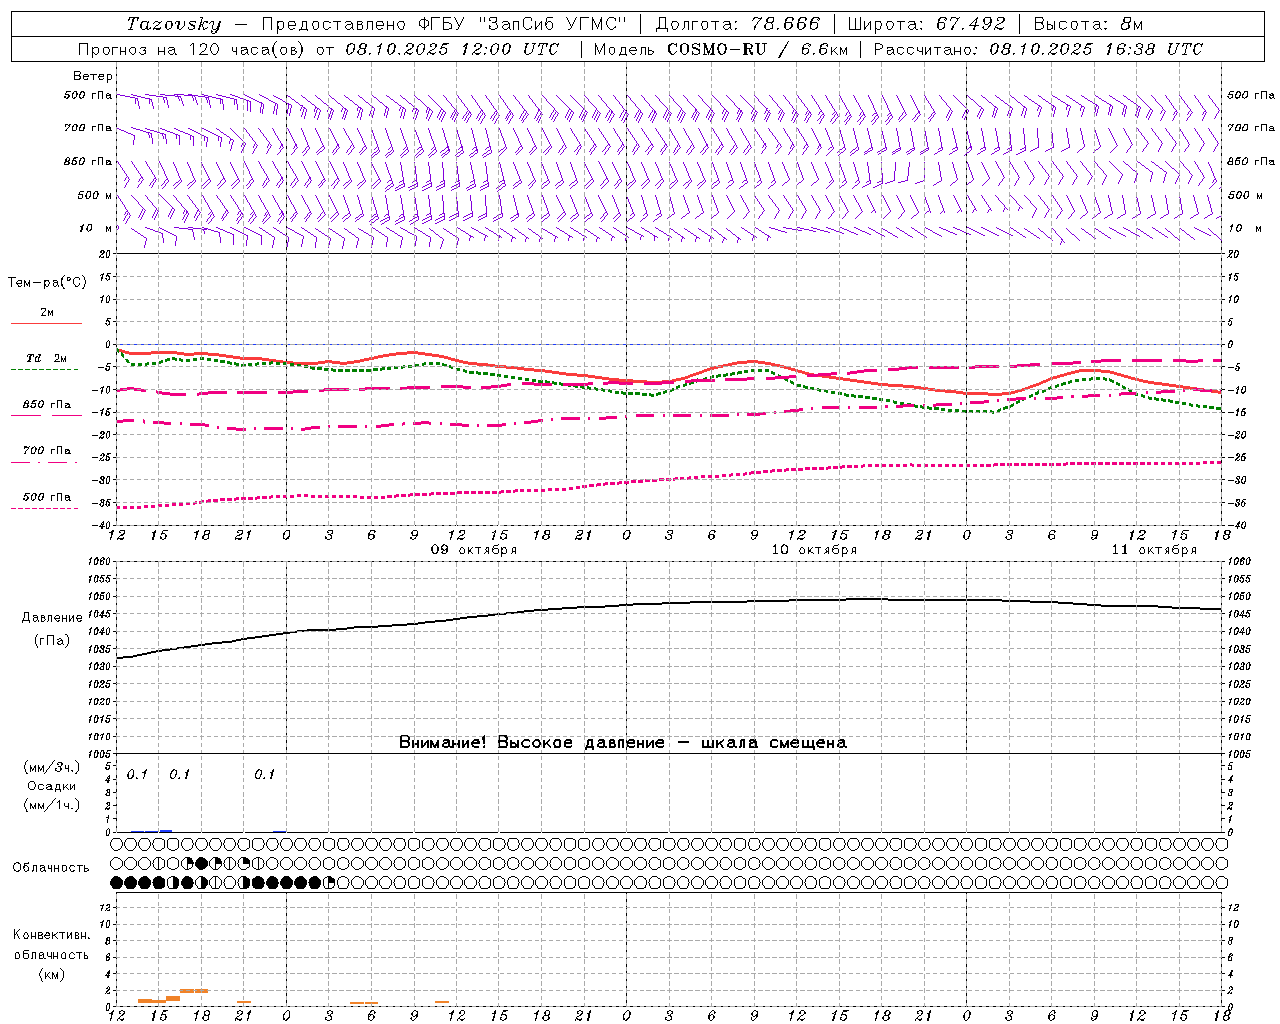Select the Давление pressure panel label
1280x1024 pixels.
point(52,618)
